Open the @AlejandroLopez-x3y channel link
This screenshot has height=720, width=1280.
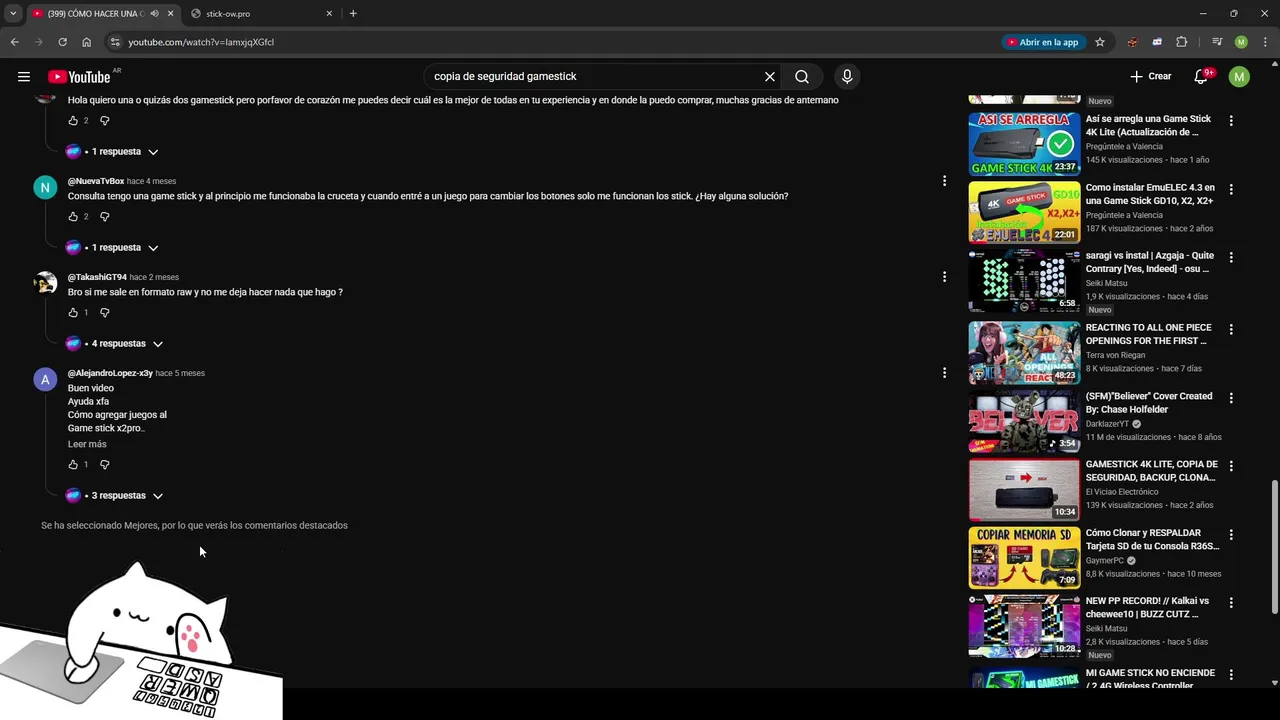click(110, 373)
